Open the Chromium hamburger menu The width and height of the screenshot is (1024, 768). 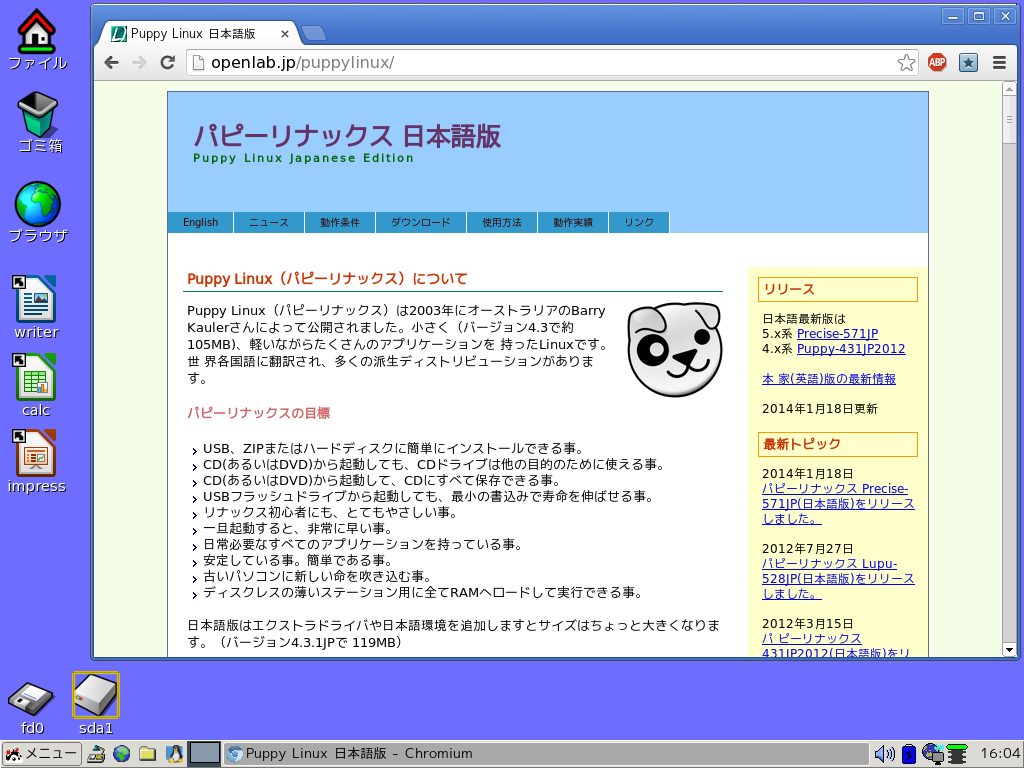pos(999,63)
